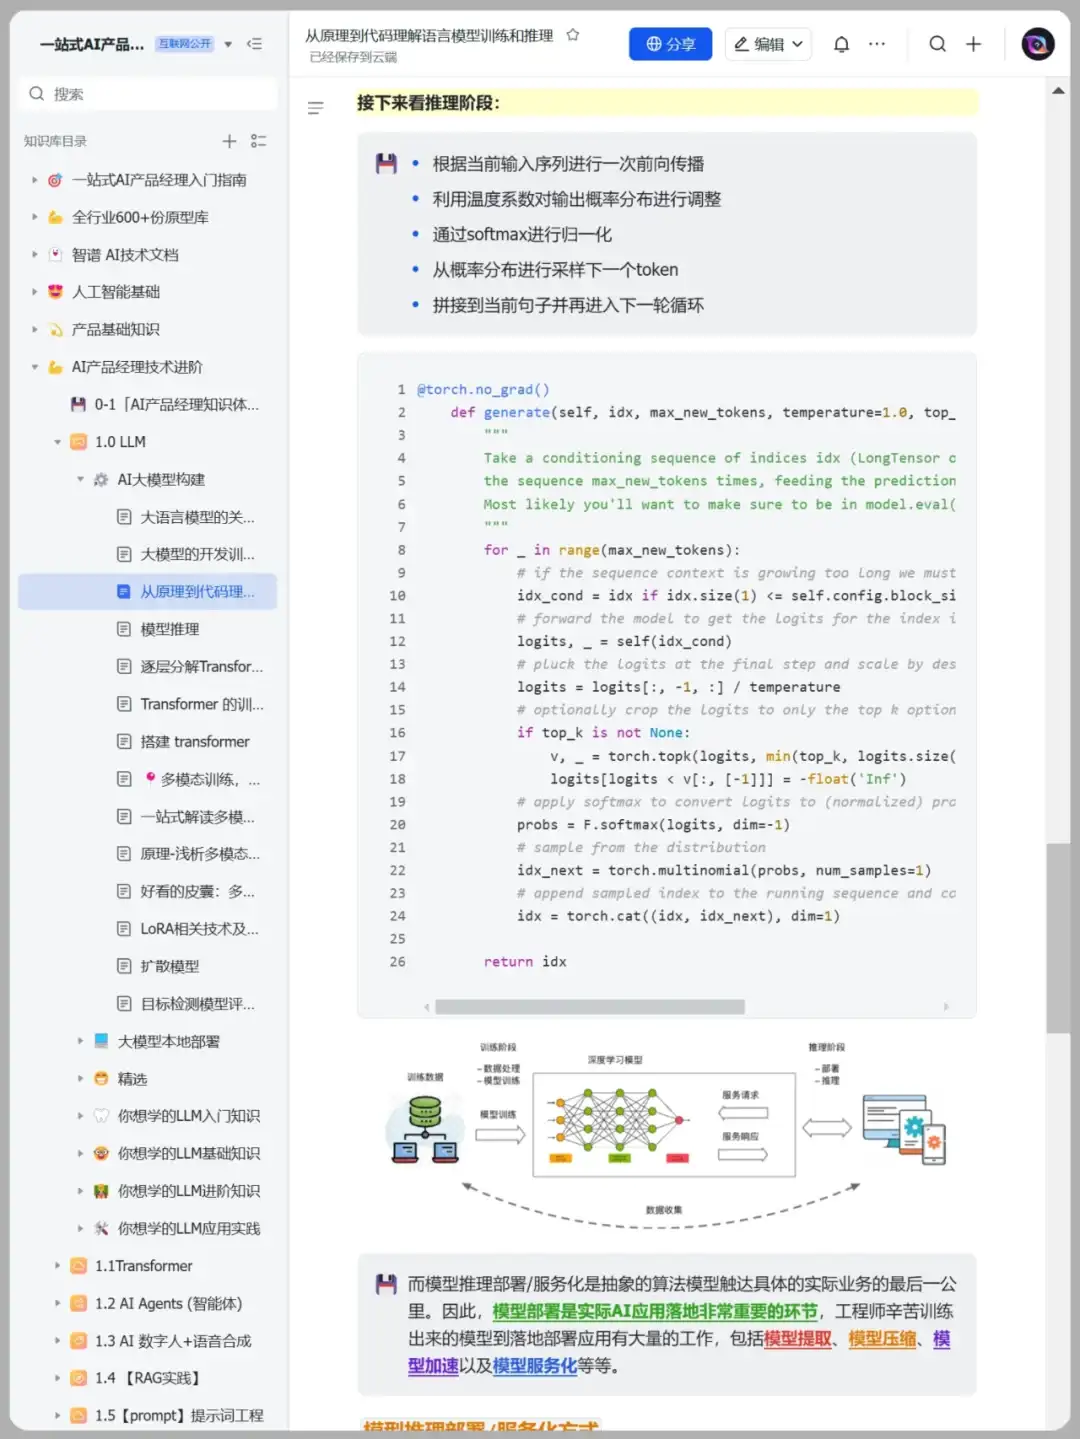Viewport: 1080px width, 1439px height.
Task: Collapse the 1.0 LLM folder
Action: pyautogui.click(x=57, y=442)
